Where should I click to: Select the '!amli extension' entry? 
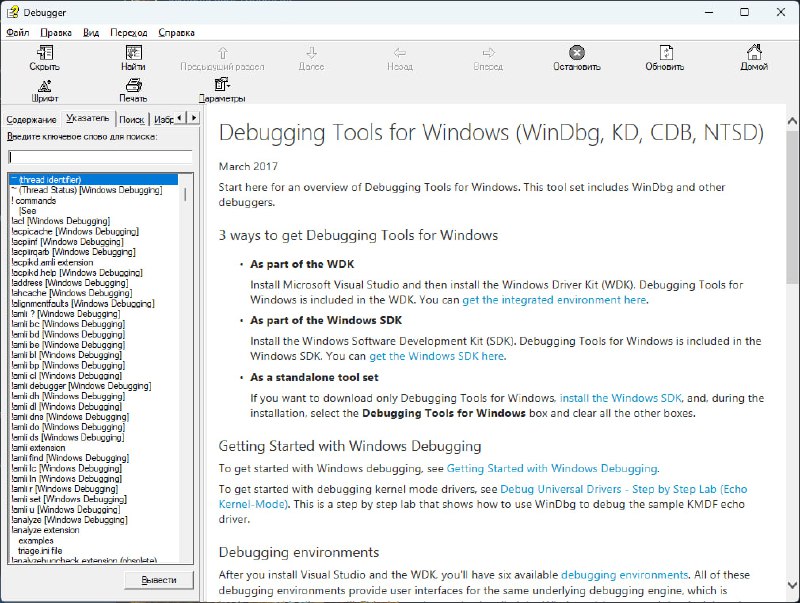click(38, 448)
